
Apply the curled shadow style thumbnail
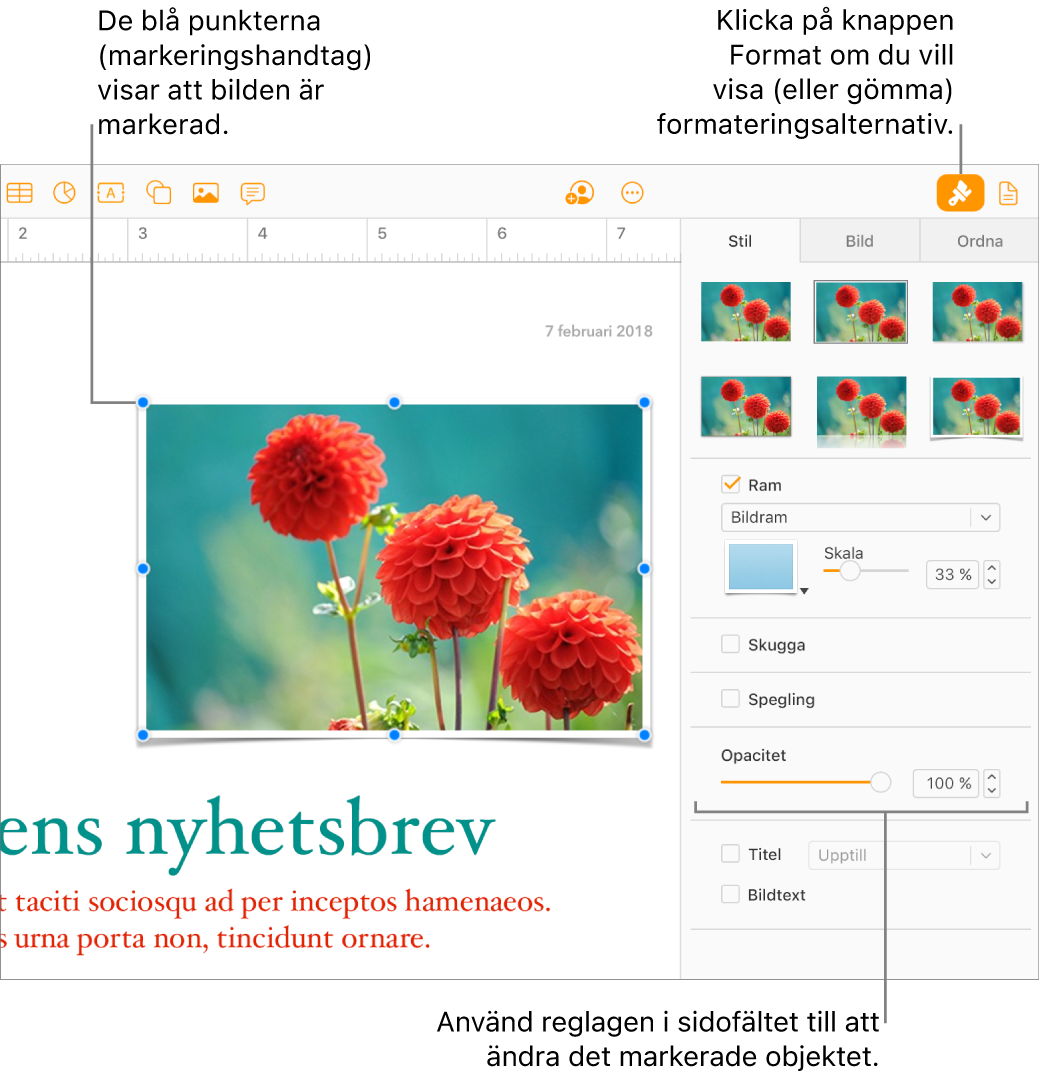976,408
